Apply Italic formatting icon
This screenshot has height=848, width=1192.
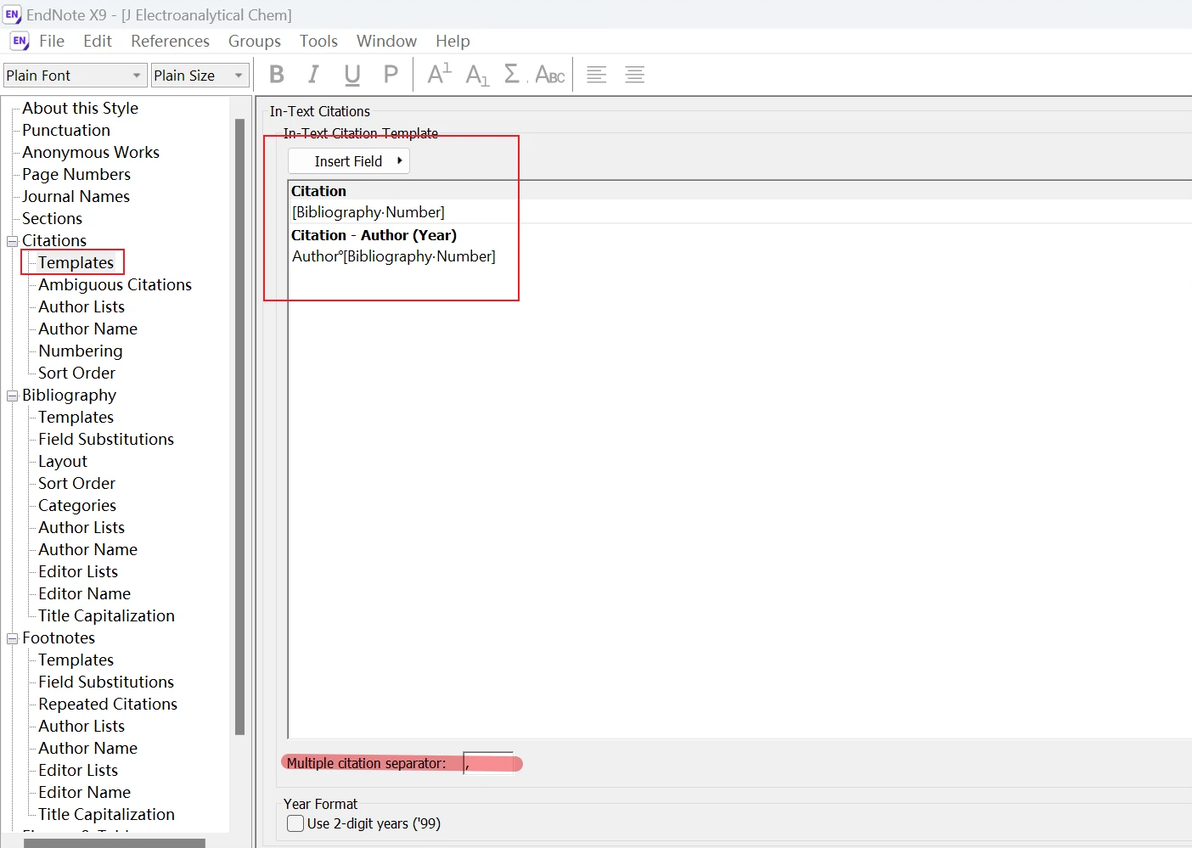coord(313,75)
